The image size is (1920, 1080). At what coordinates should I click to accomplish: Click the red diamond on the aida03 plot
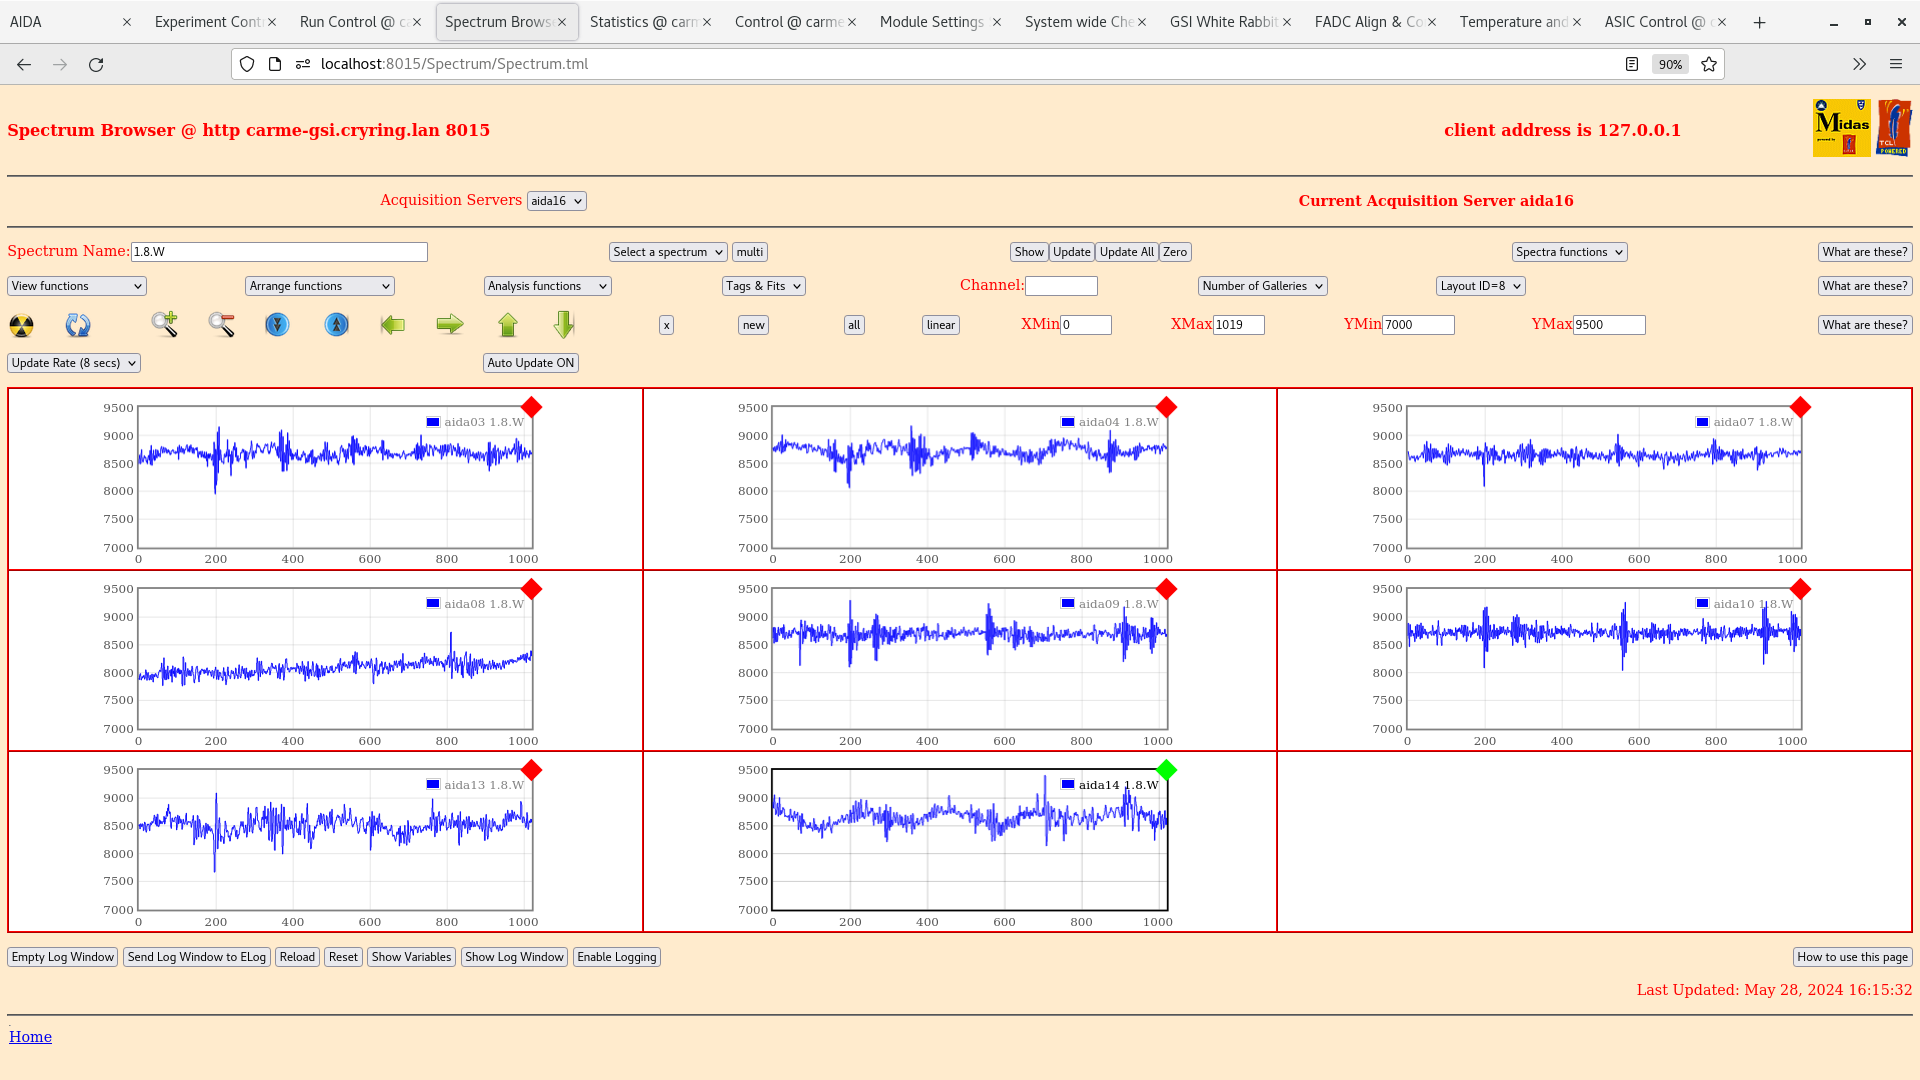[x=532, y=407]
